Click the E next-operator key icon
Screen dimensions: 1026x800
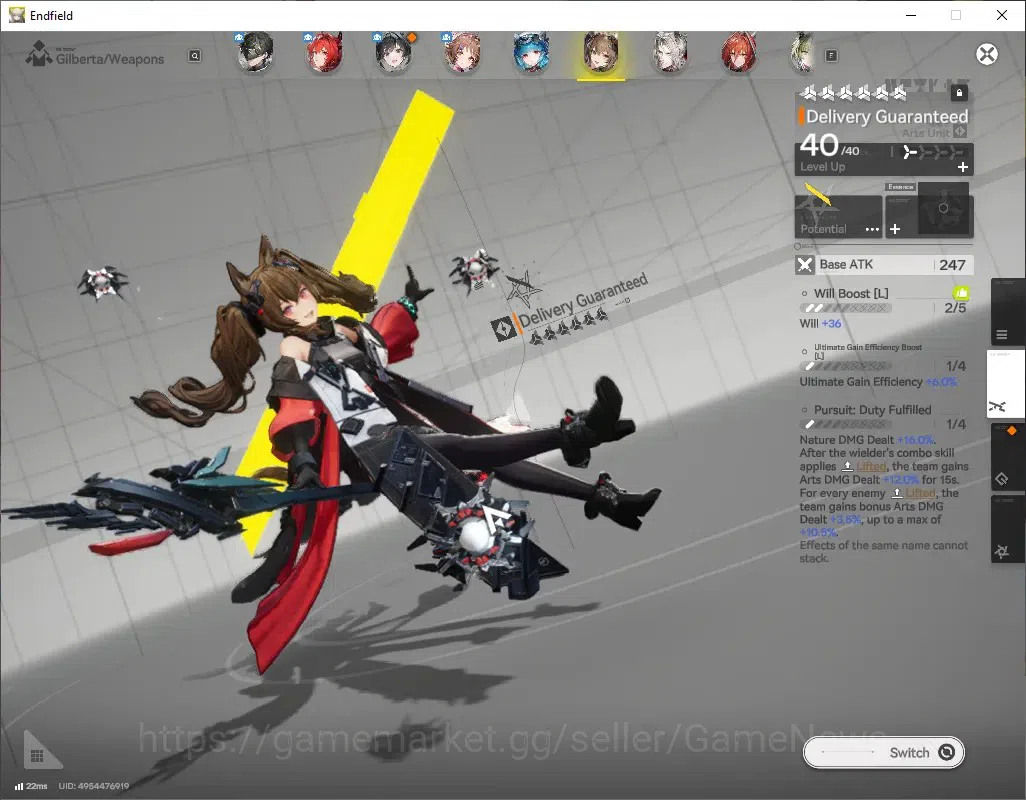831,56
